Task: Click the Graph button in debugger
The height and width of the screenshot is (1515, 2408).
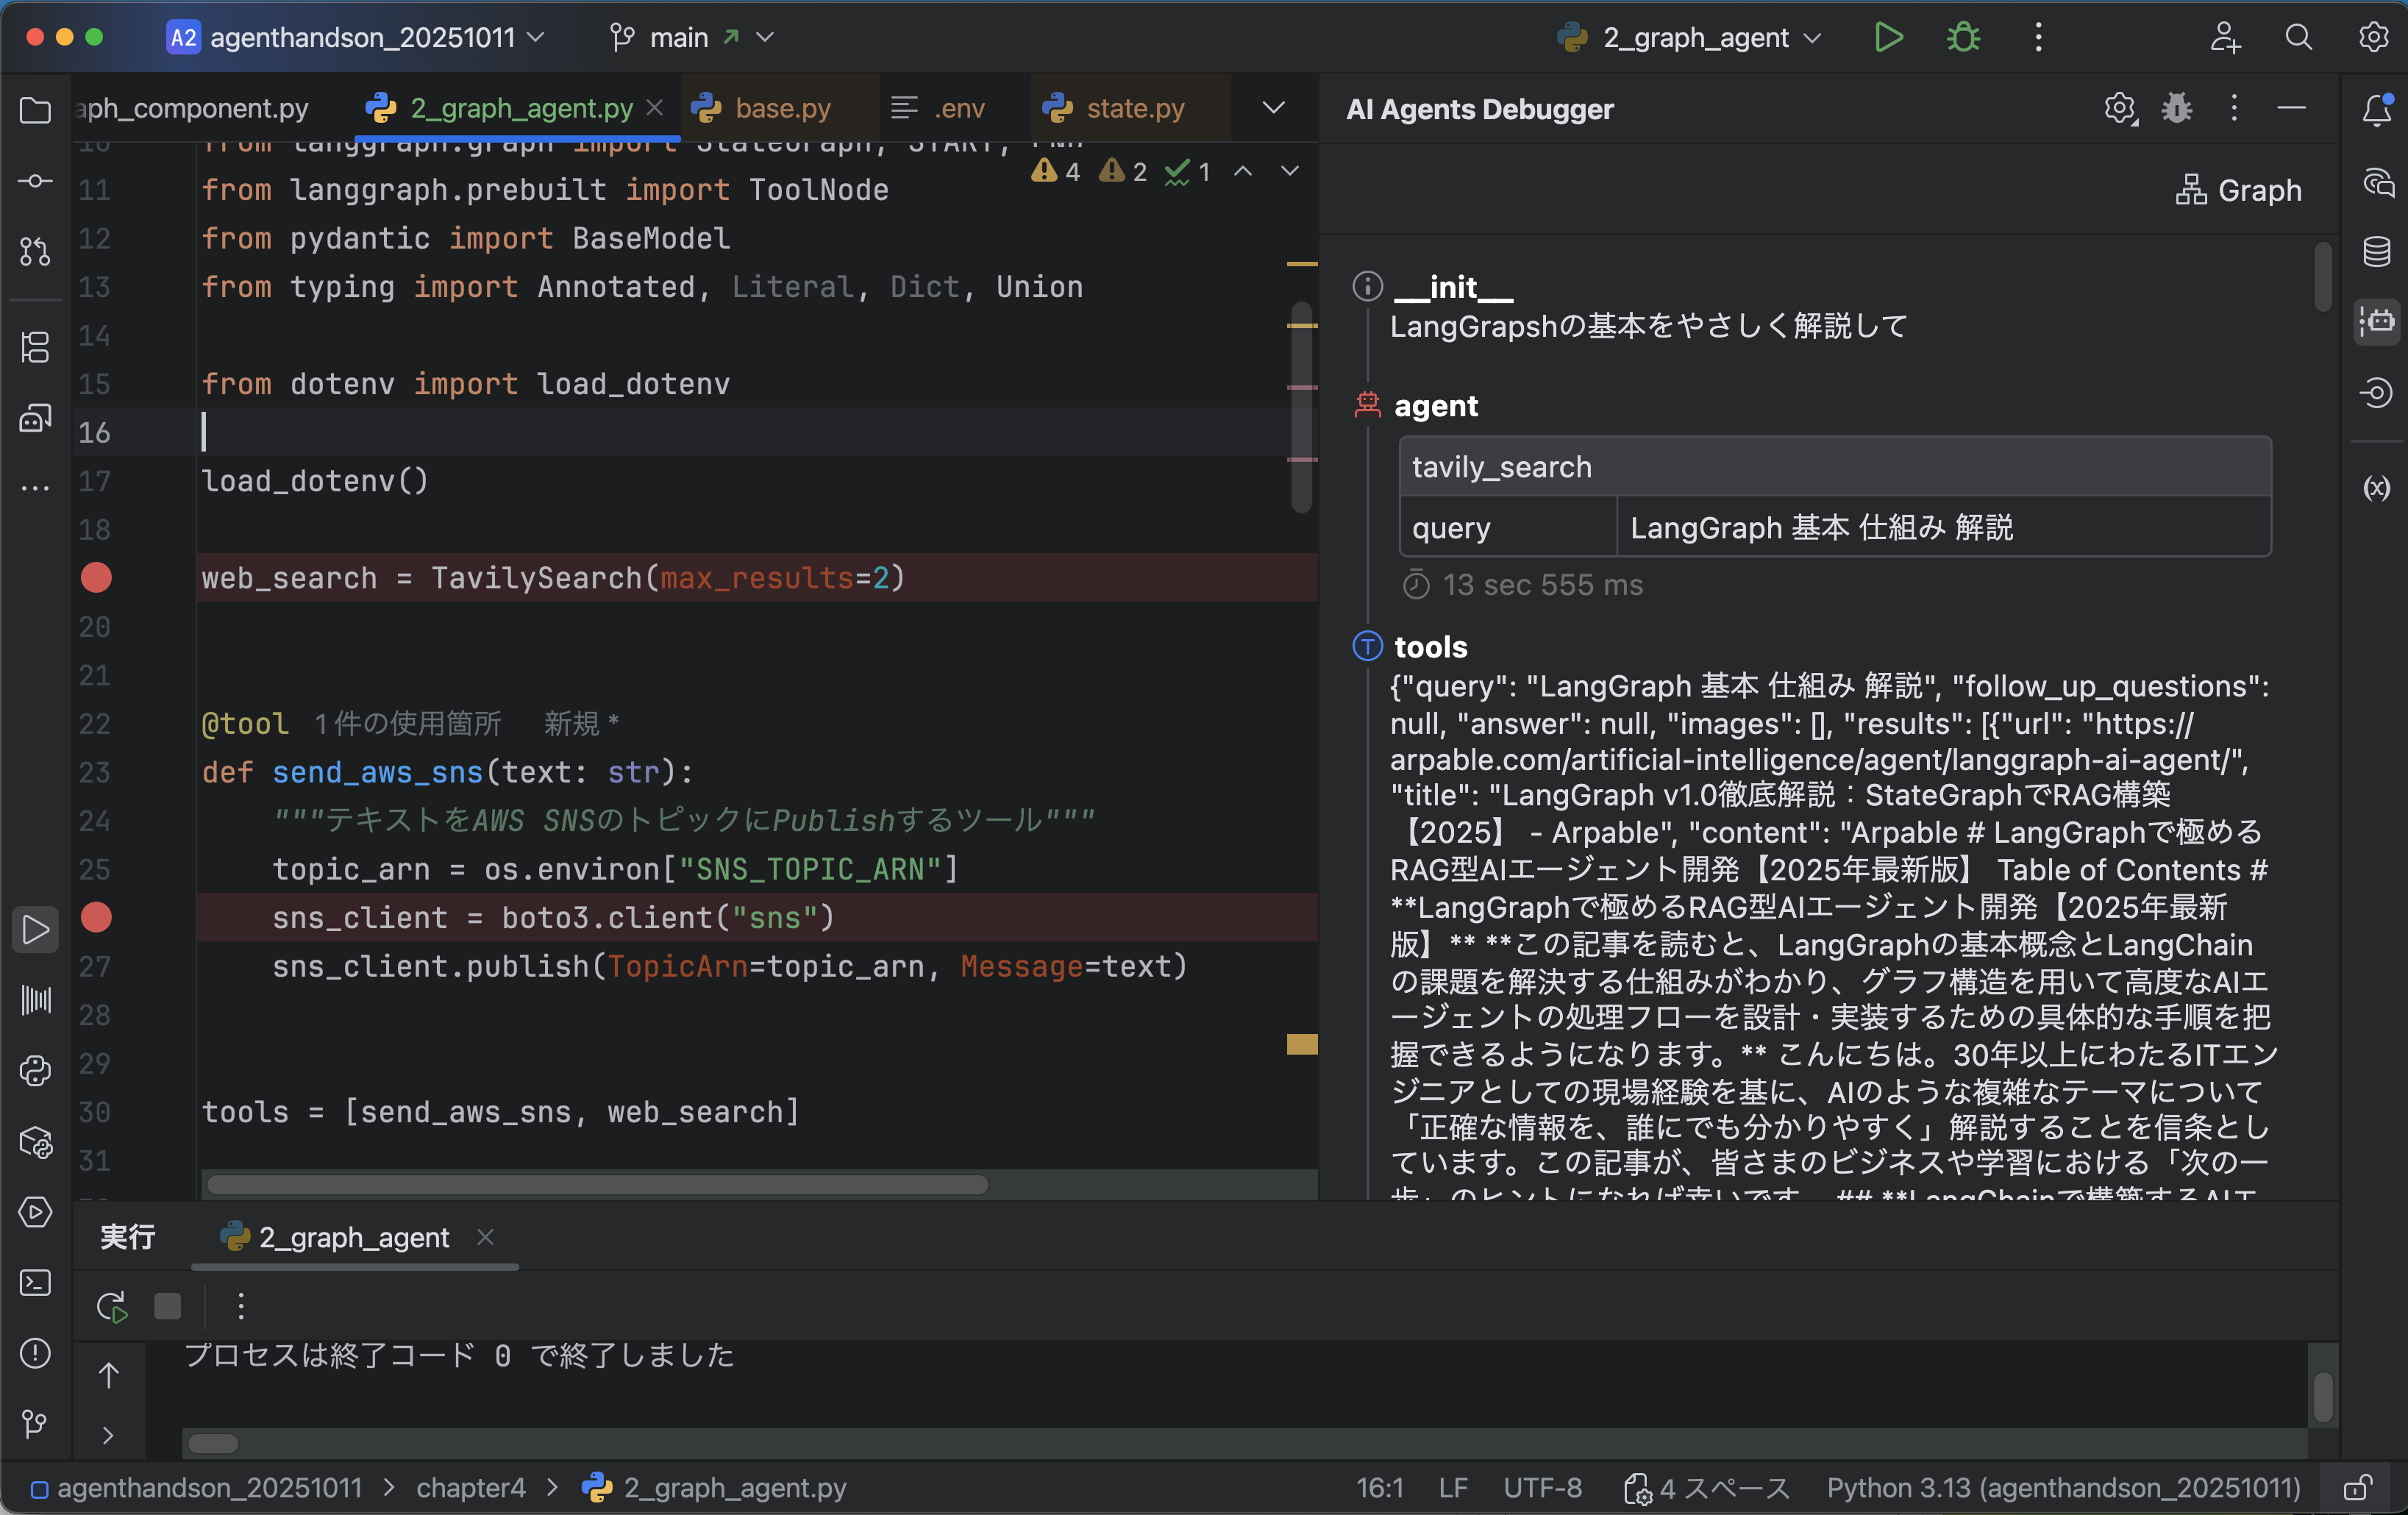Action: 2238,190
